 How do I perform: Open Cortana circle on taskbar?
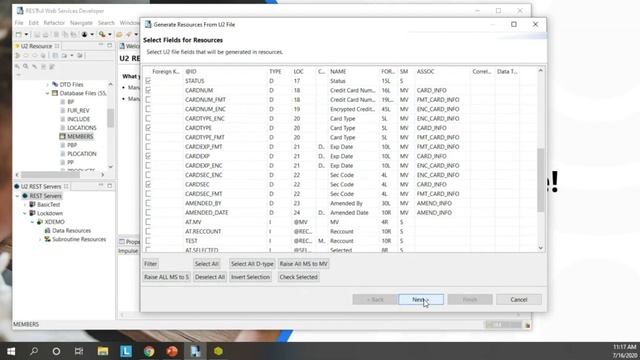tap(56, 351)
